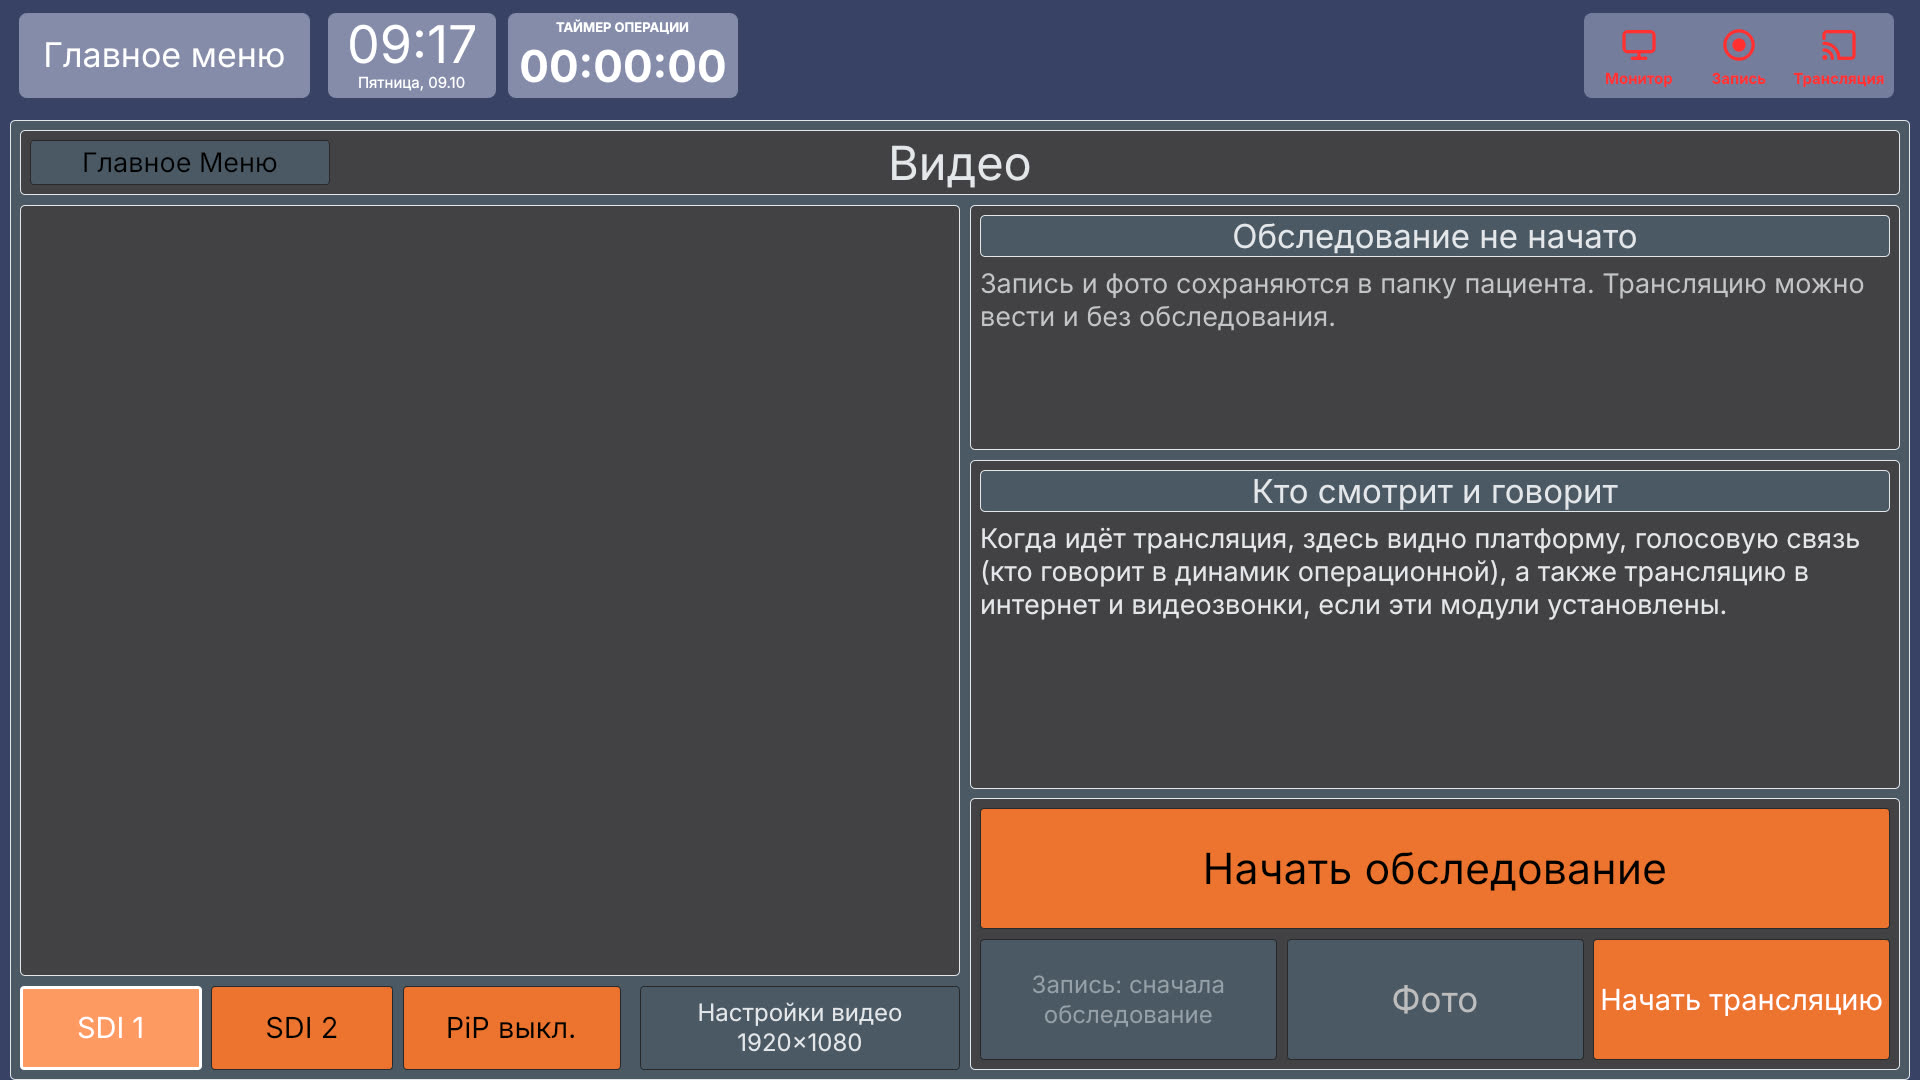Toggle the PiP выкл. button
The image size is (1920, 1080).
pos(511,1027)
